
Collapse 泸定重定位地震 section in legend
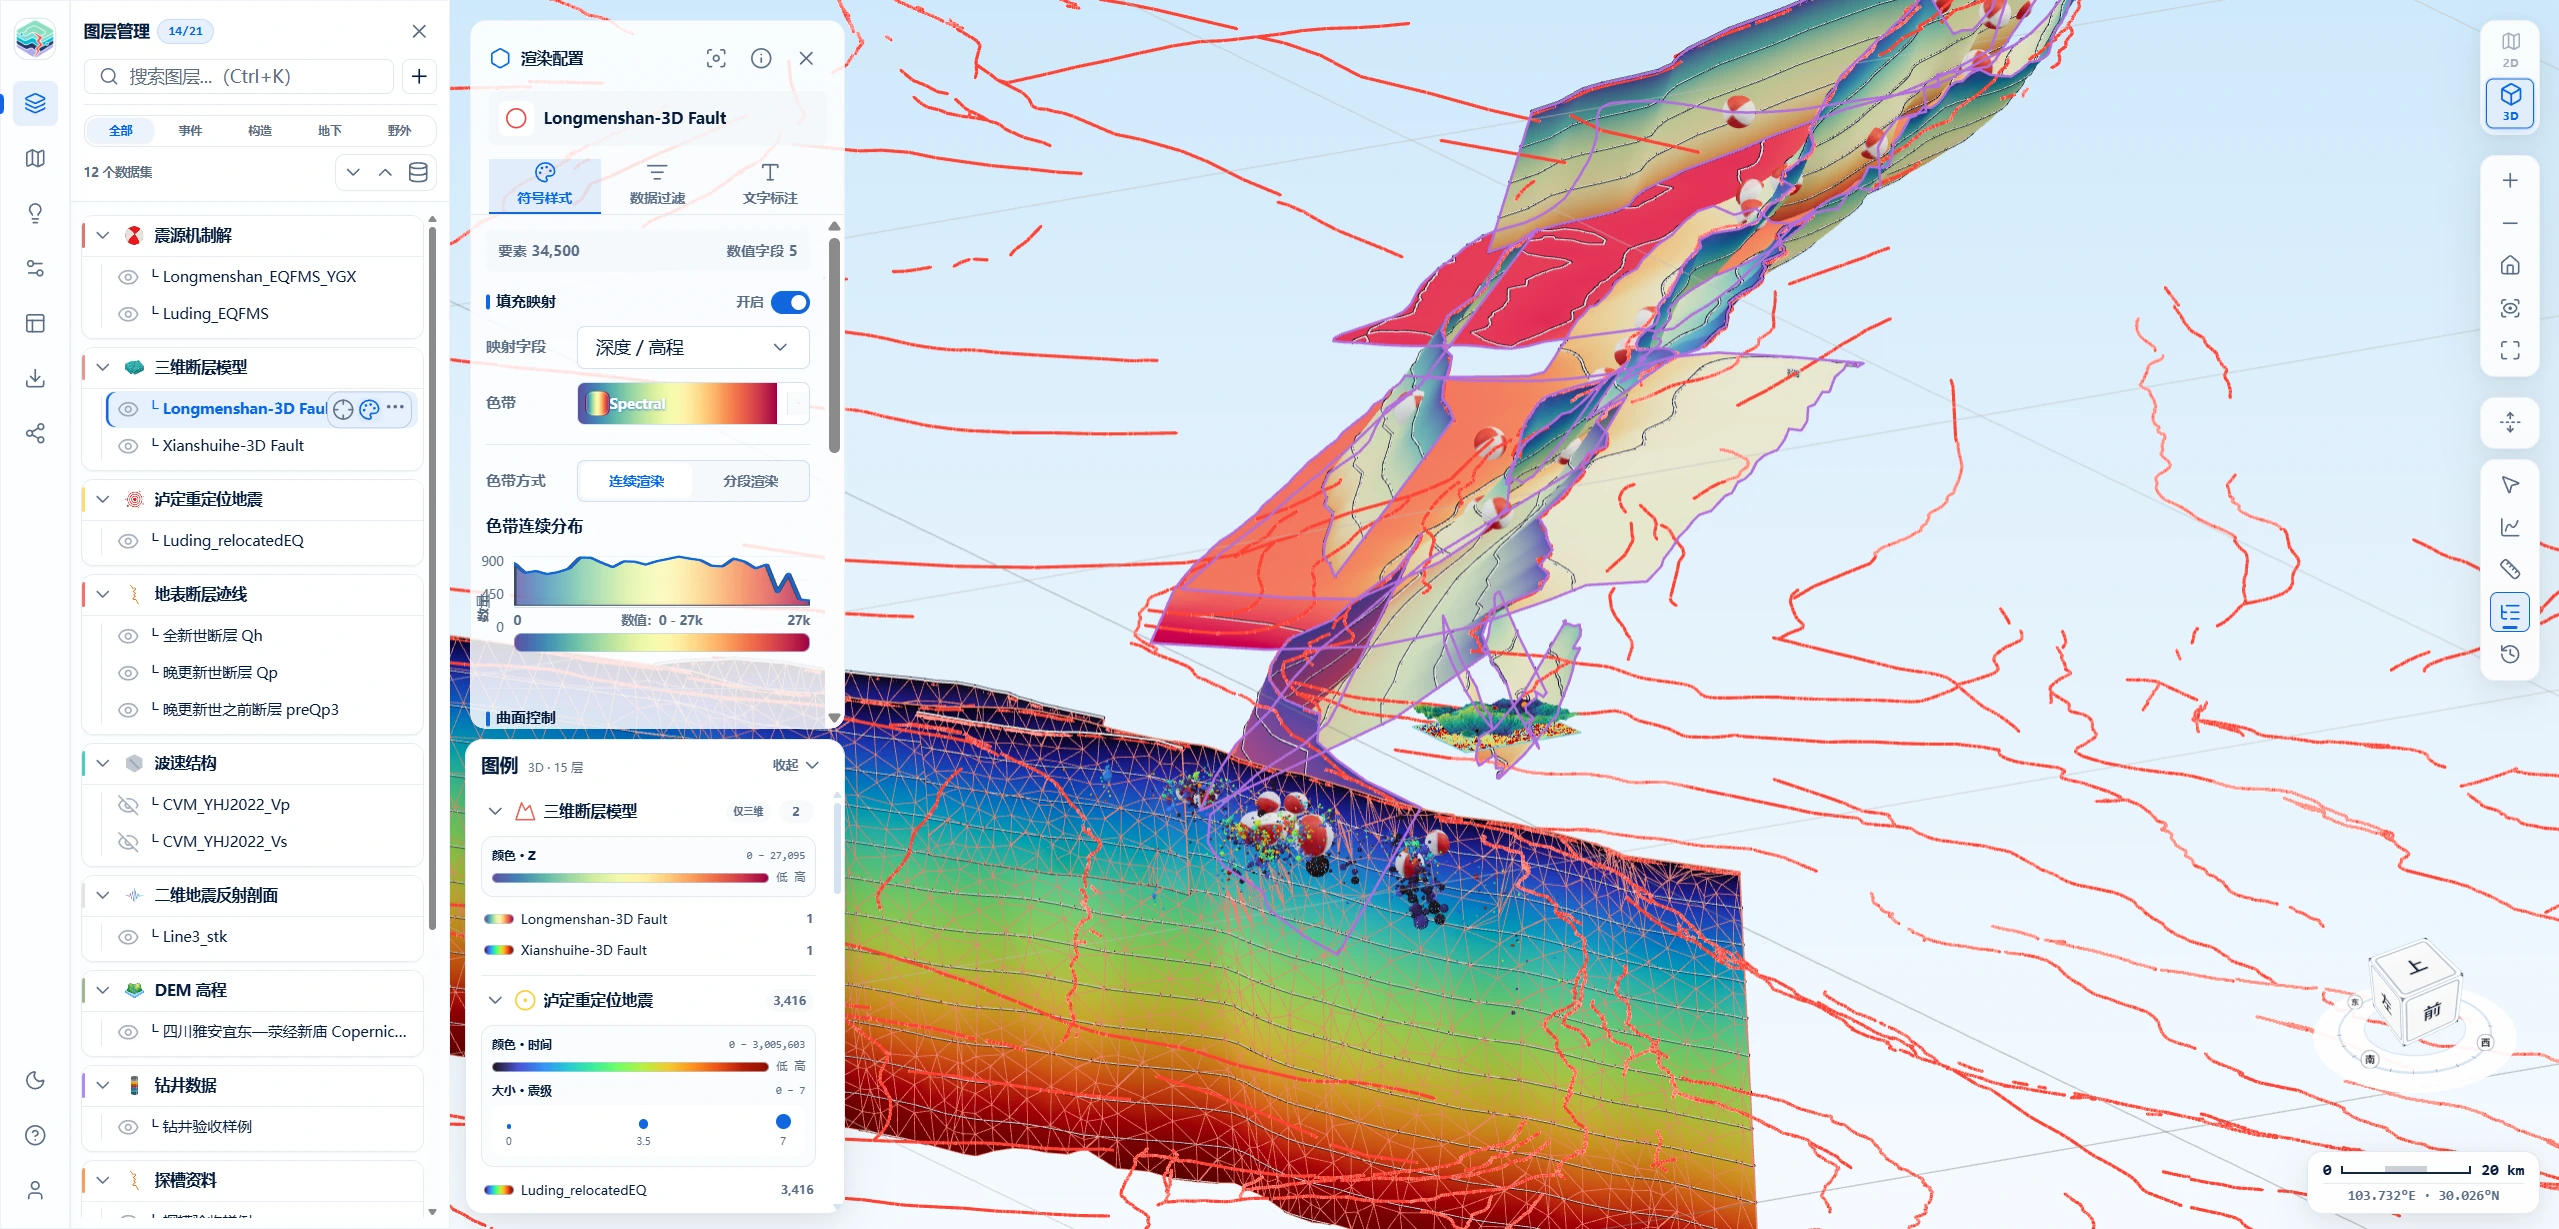495,1000
